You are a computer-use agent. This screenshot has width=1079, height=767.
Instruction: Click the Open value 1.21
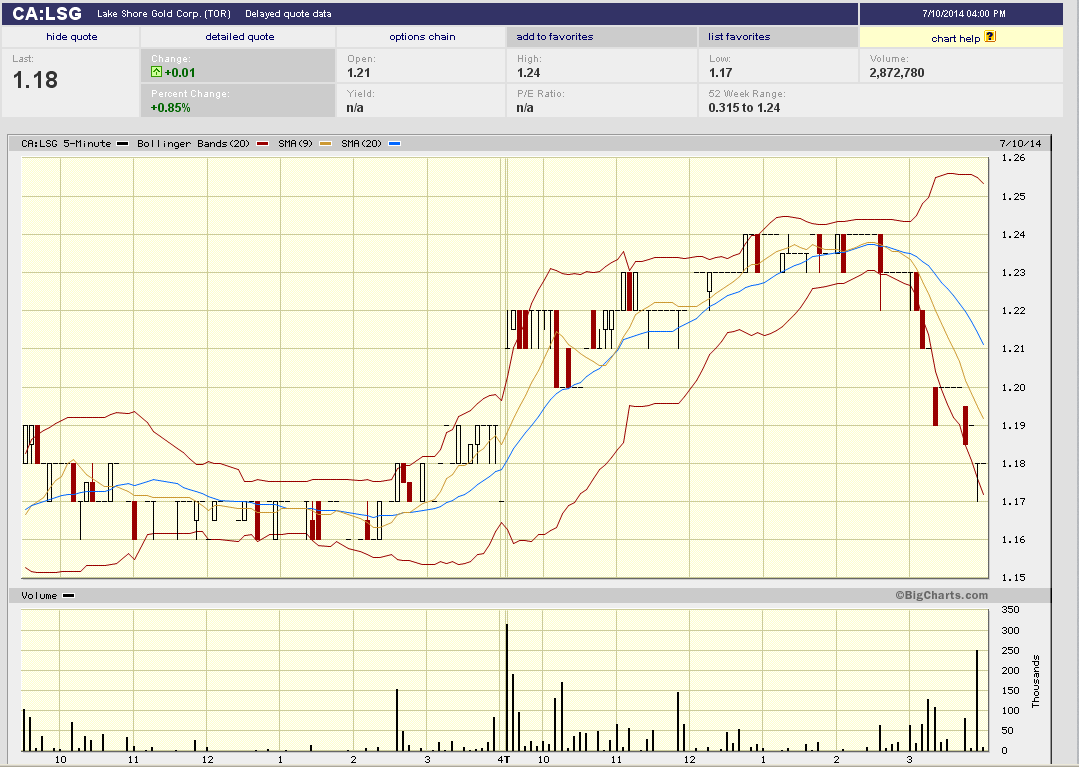(x=359, y=72)
